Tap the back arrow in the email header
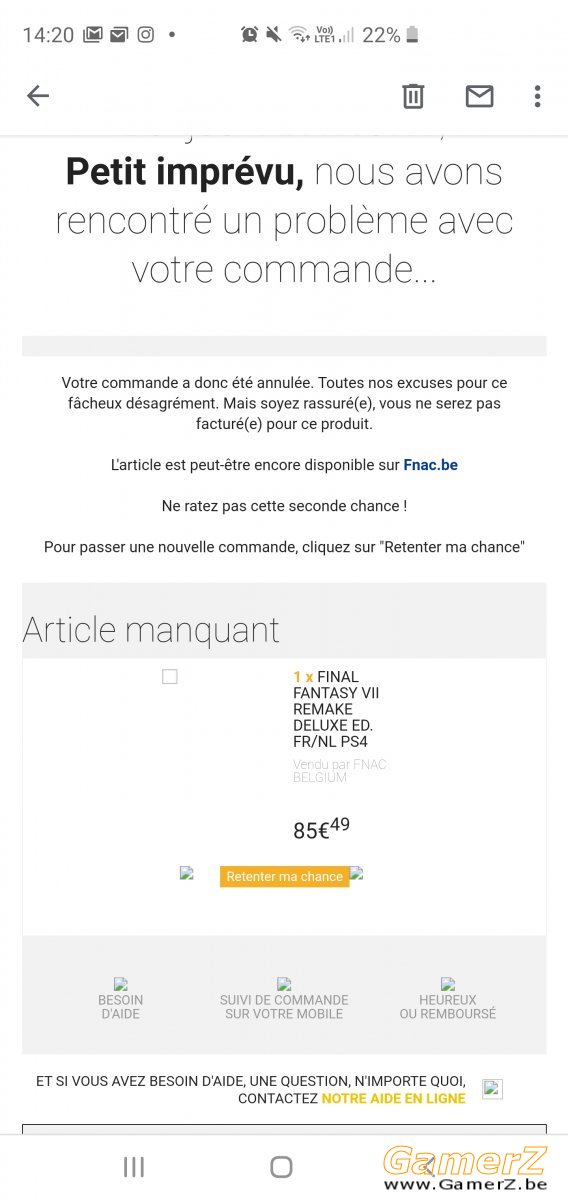 (x=38, y=96)
